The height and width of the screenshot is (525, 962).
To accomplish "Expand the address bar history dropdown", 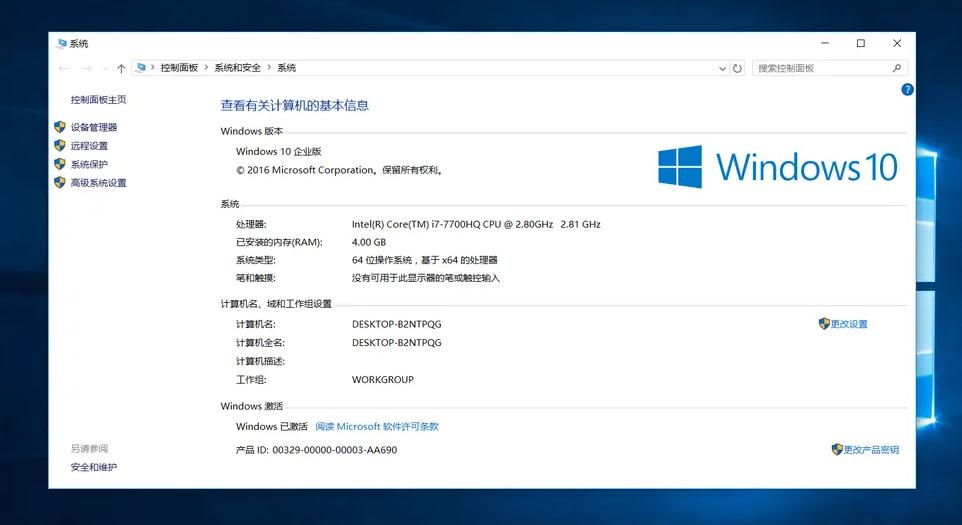I will pos(722,69).
